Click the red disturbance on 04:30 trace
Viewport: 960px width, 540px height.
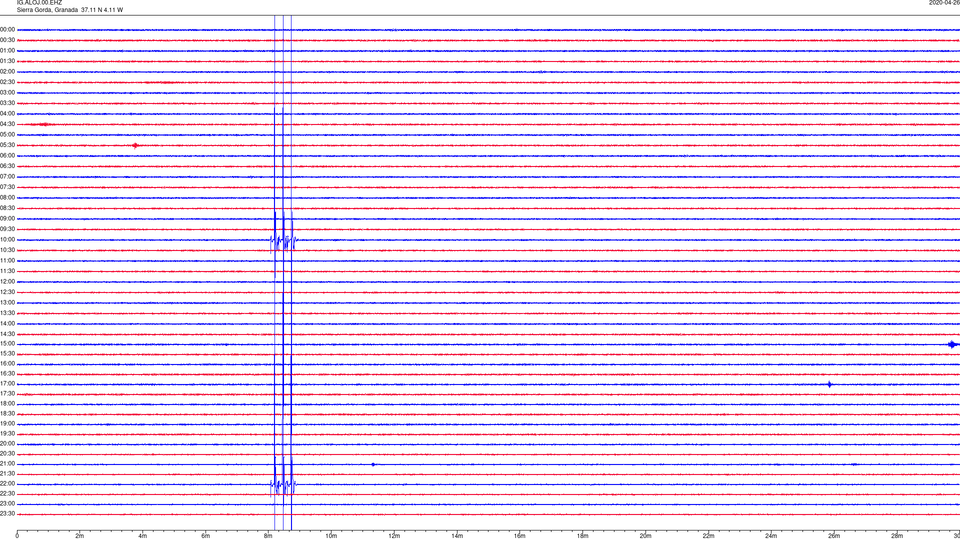tap(43, 124)
